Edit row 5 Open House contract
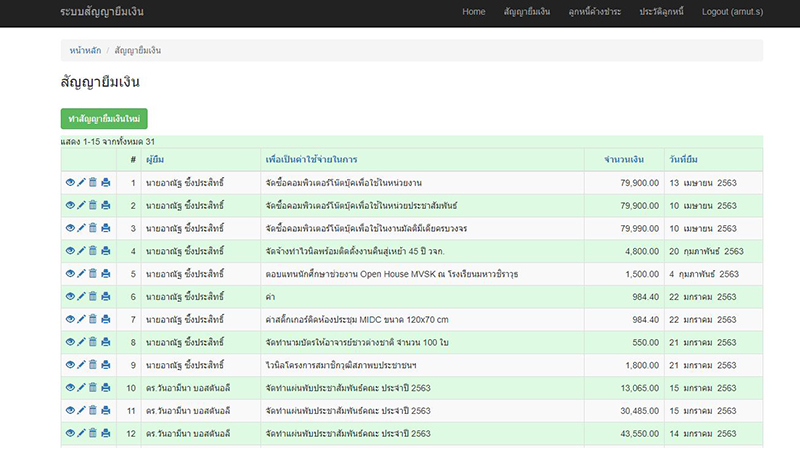This screenshot has height=450, width=800. [81, 273]
